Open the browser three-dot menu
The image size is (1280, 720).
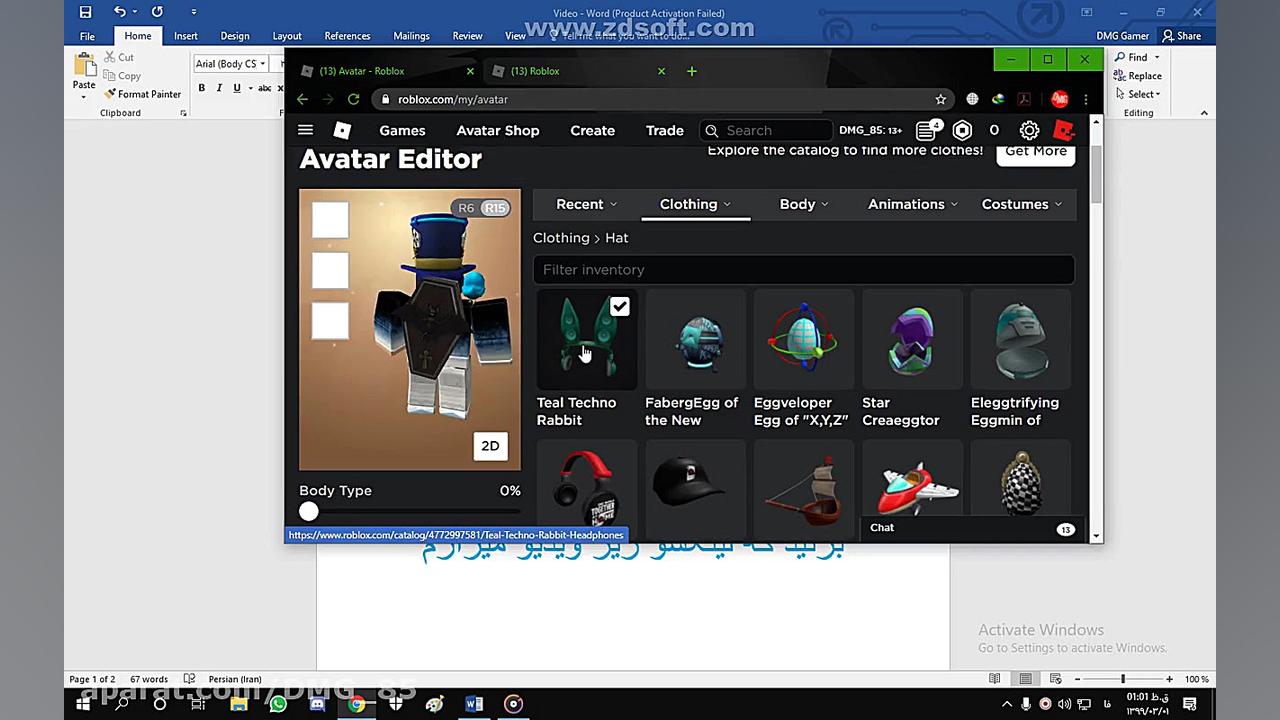point(1085,99)
